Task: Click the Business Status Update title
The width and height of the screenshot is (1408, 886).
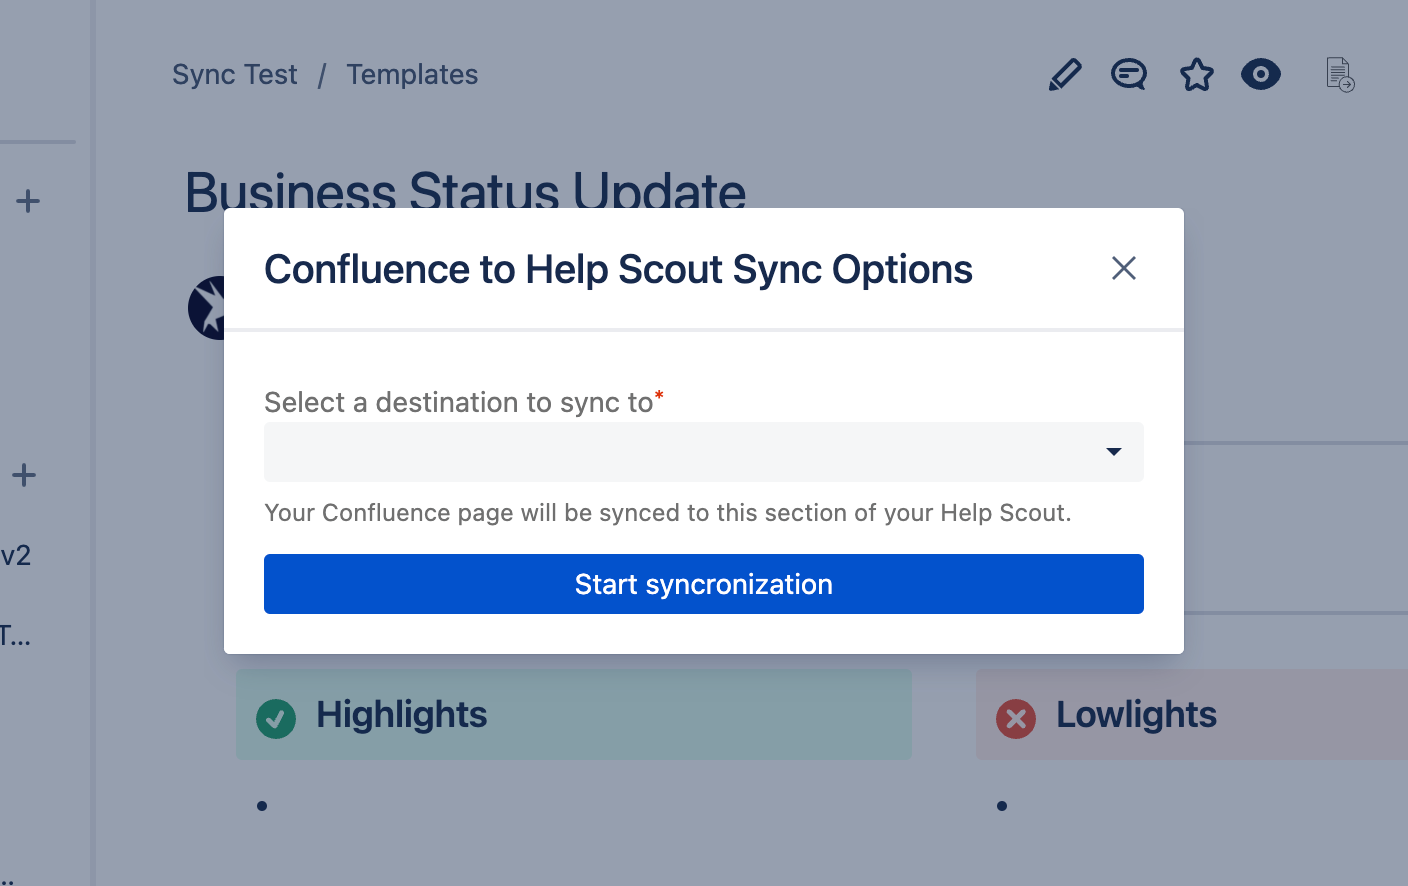Action: (x=465, y=190)
